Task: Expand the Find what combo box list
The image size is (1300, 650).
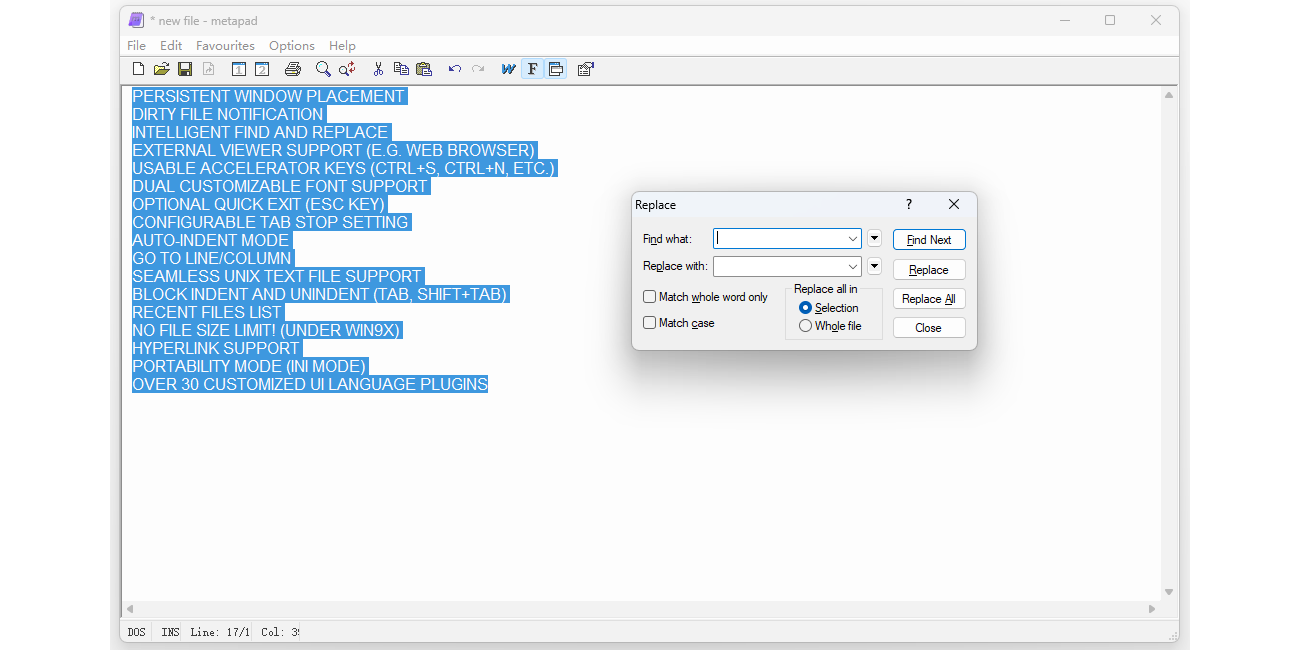Action: (853, 239)
